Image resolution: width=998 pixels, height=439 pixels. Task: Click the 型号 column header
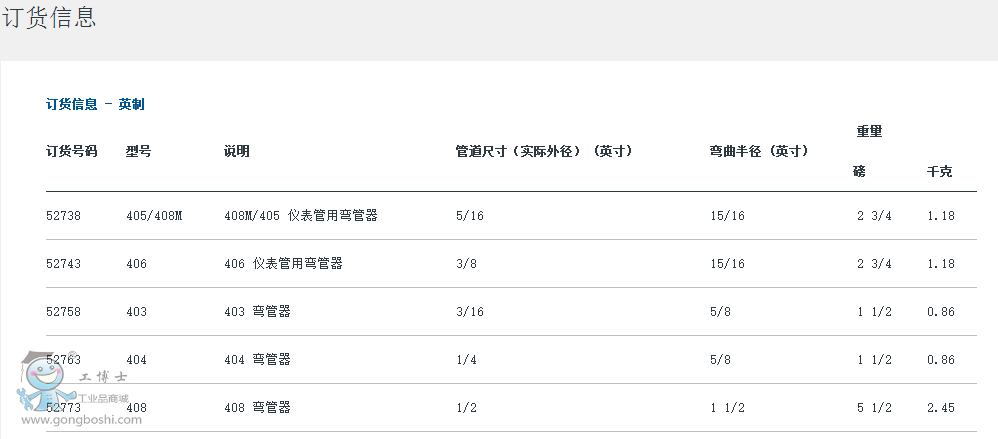pos(138,151)
